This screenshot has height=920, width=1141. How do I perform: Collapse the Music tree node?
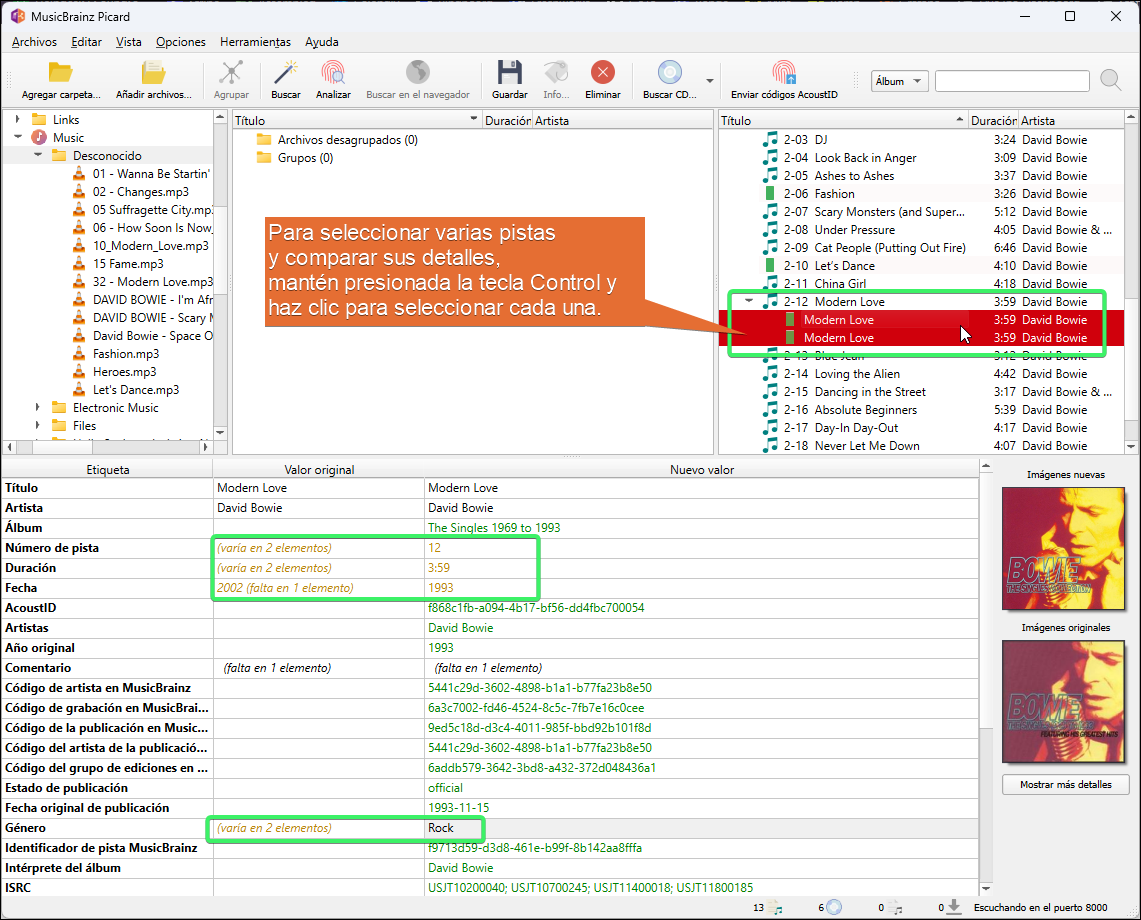click(x=17, y=138)
